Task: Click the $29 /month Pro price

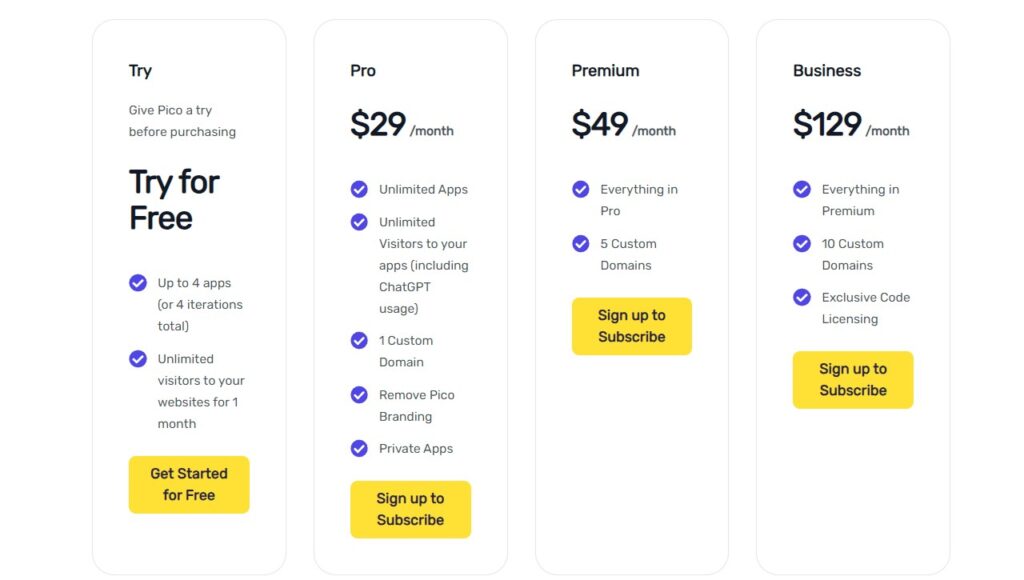Action: (401, 125)
